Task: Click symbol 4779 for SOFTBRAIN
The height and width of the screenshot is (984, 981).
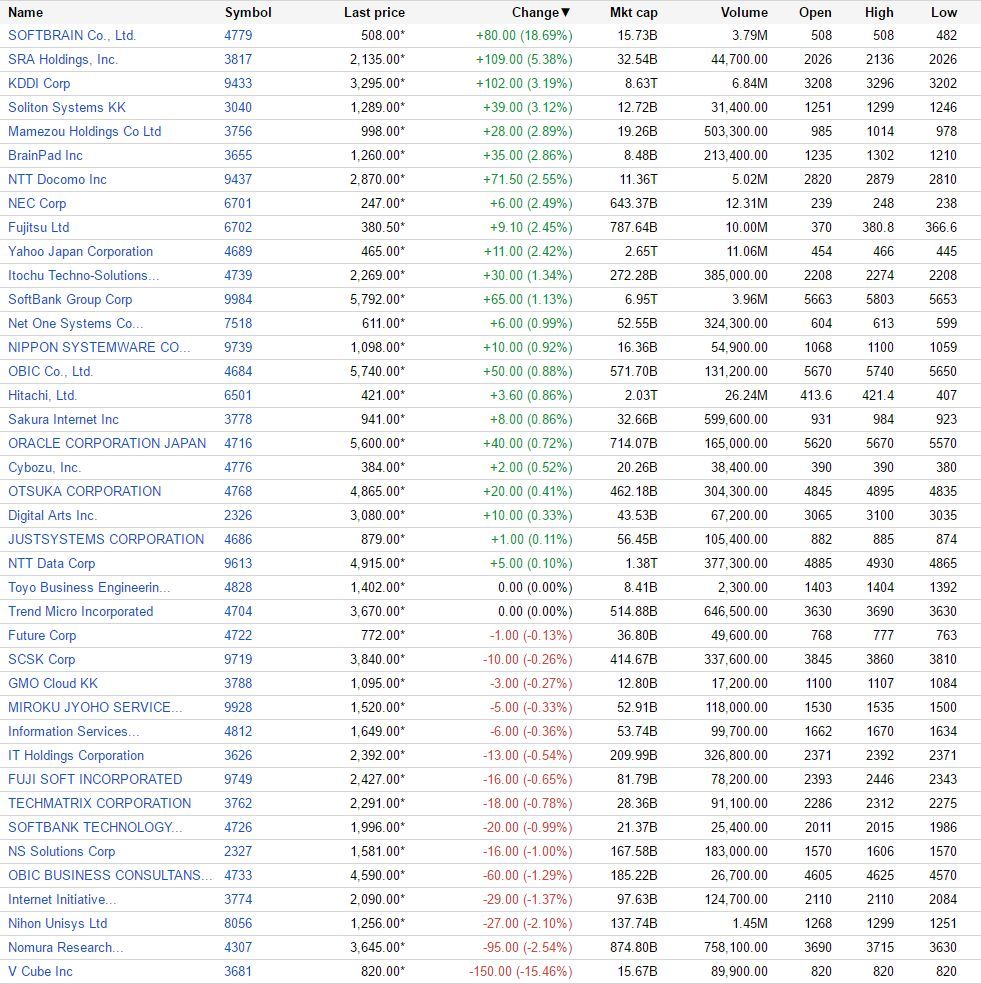Action: pyautogui.click(x=238, y=36)
